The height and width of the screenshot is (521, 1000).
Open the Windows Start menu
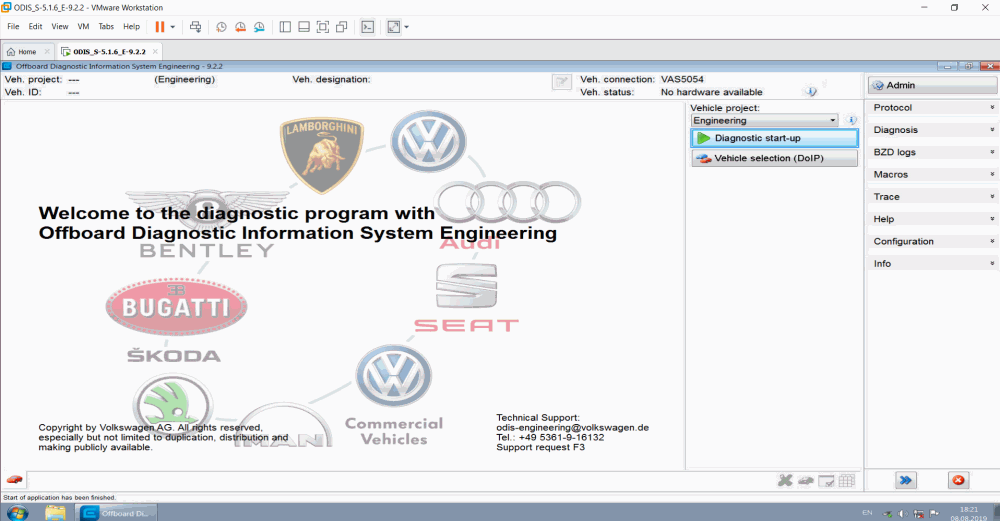[x=17, y=513]
